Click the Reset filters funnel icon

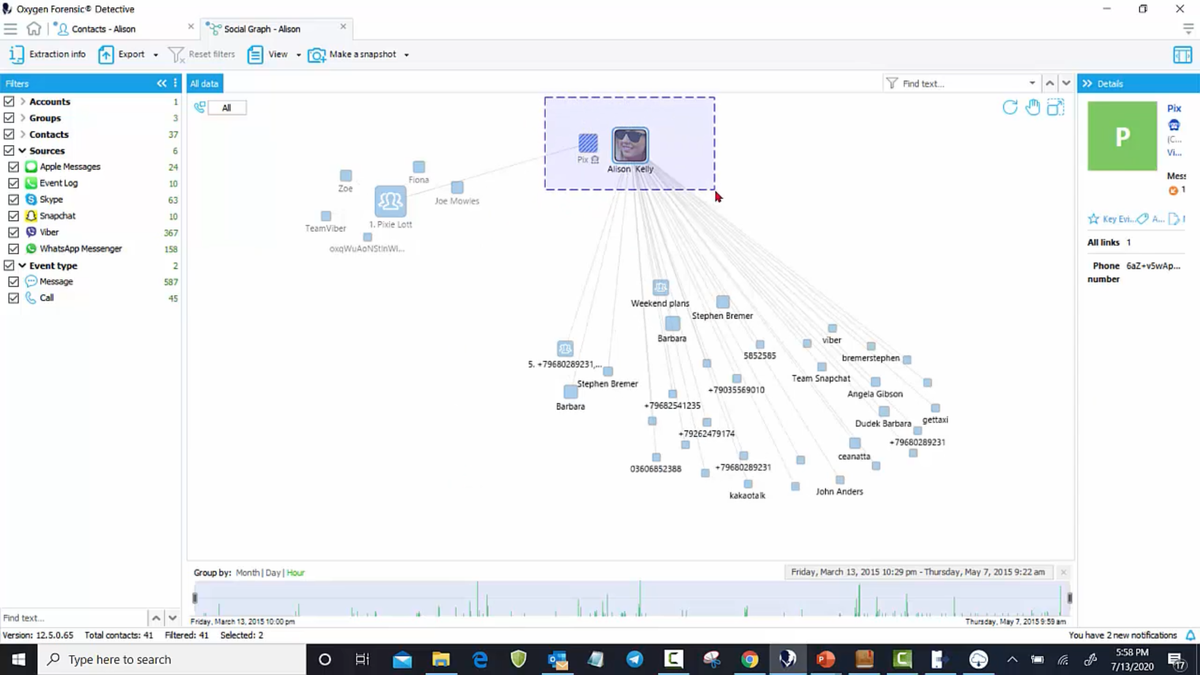177,55
